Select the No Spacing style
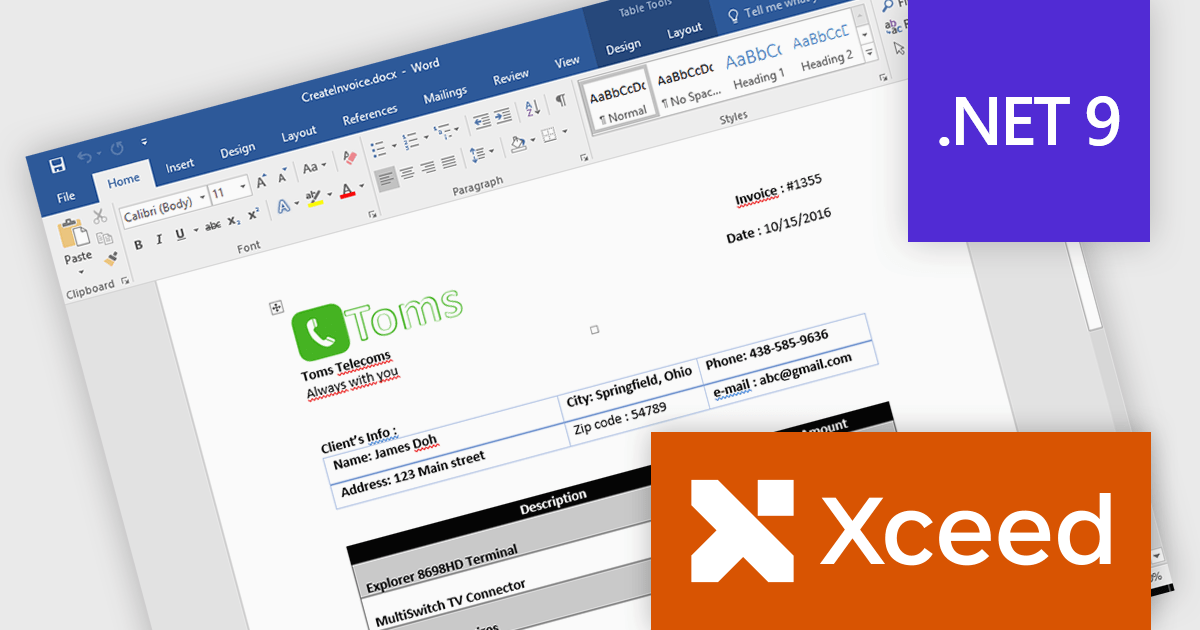1200x630 pixels. click(x=687, y=83)
